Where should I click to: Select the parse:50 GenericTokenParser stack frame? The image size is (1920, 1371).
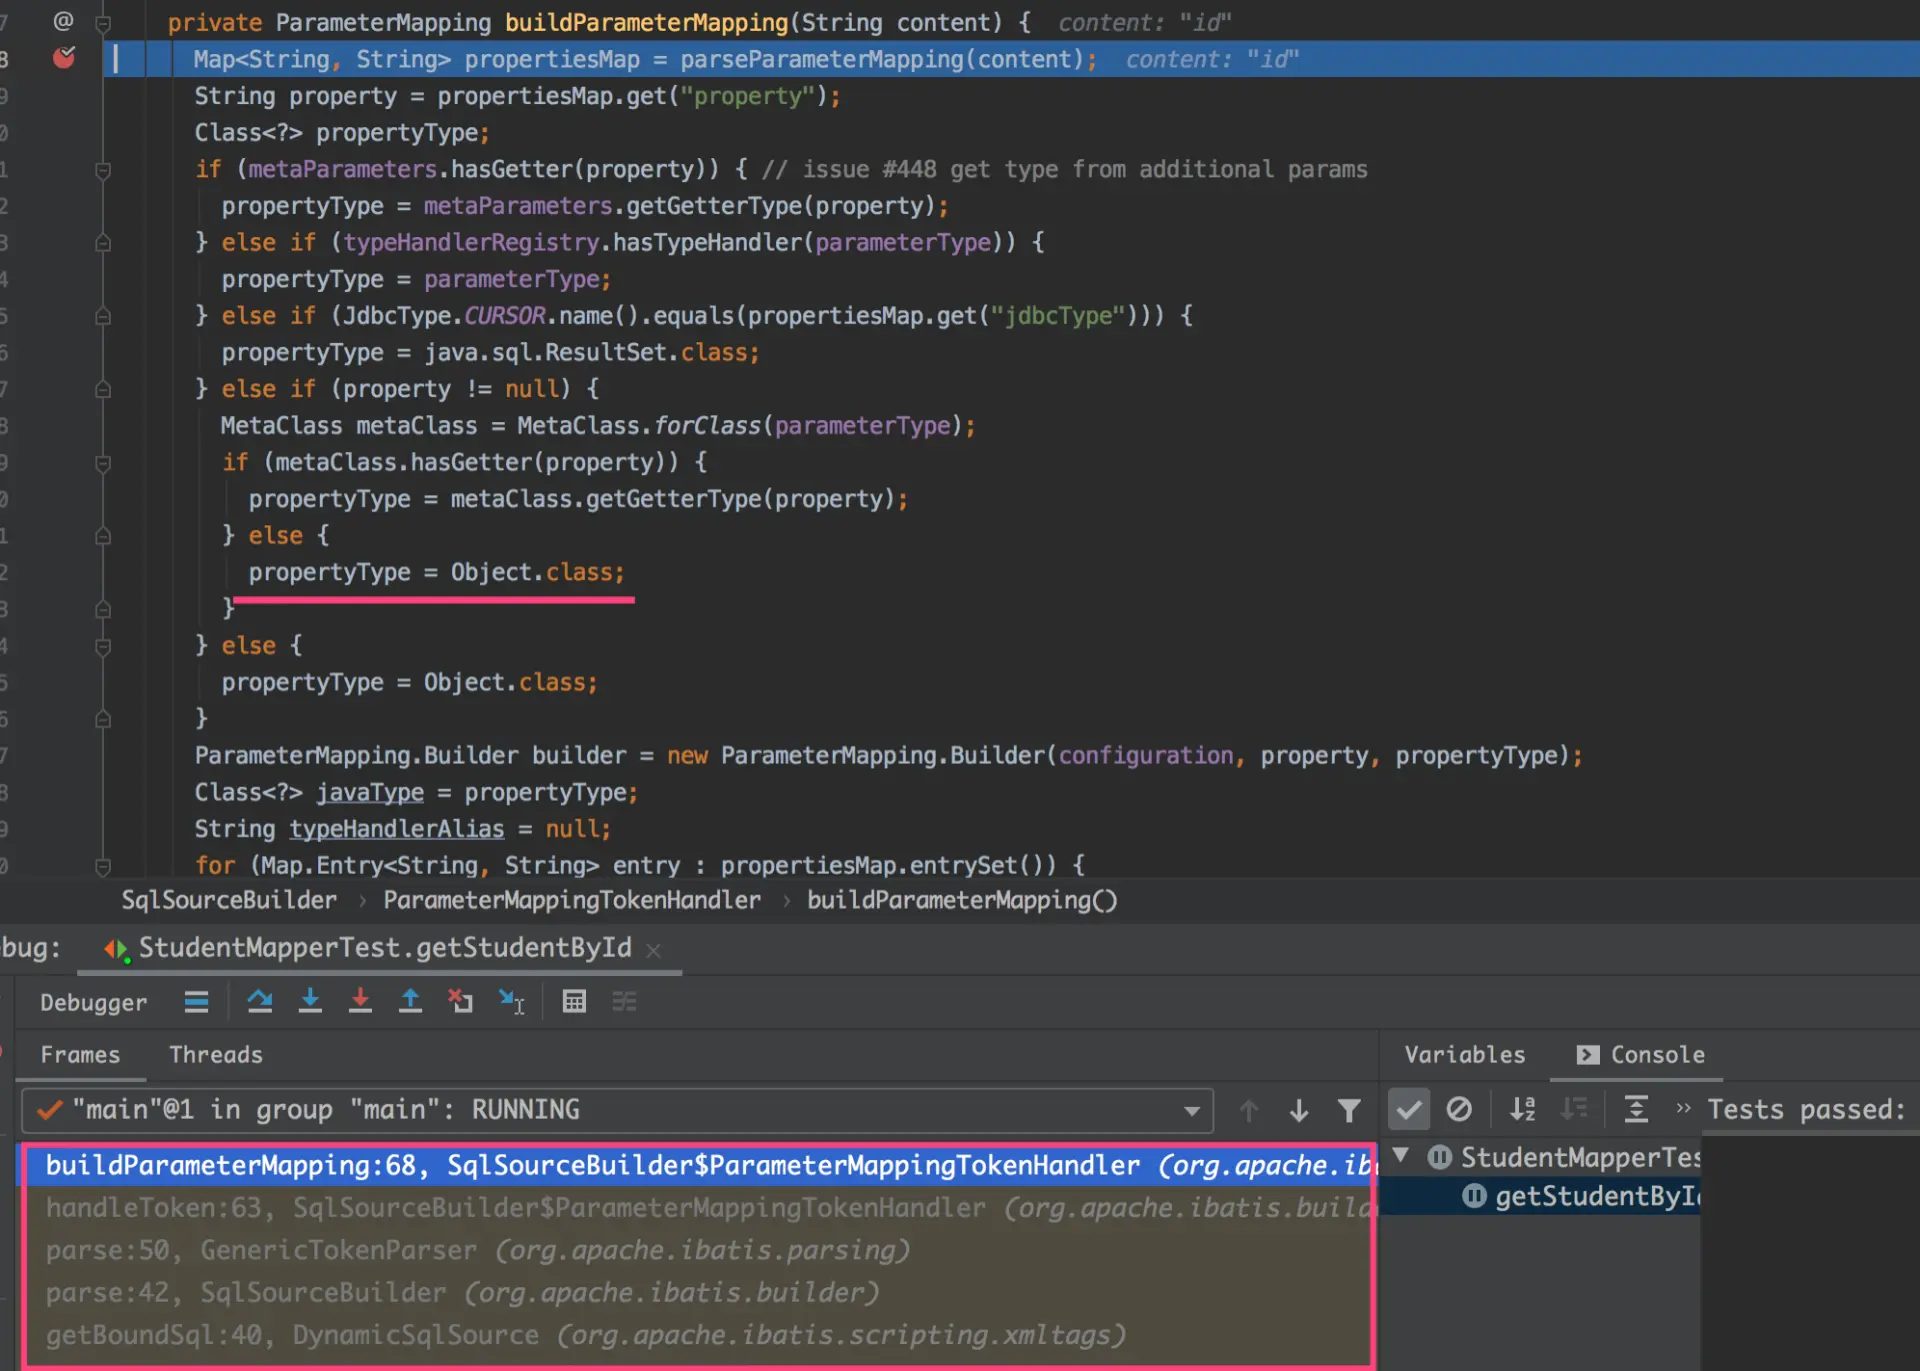(450, 1250)
